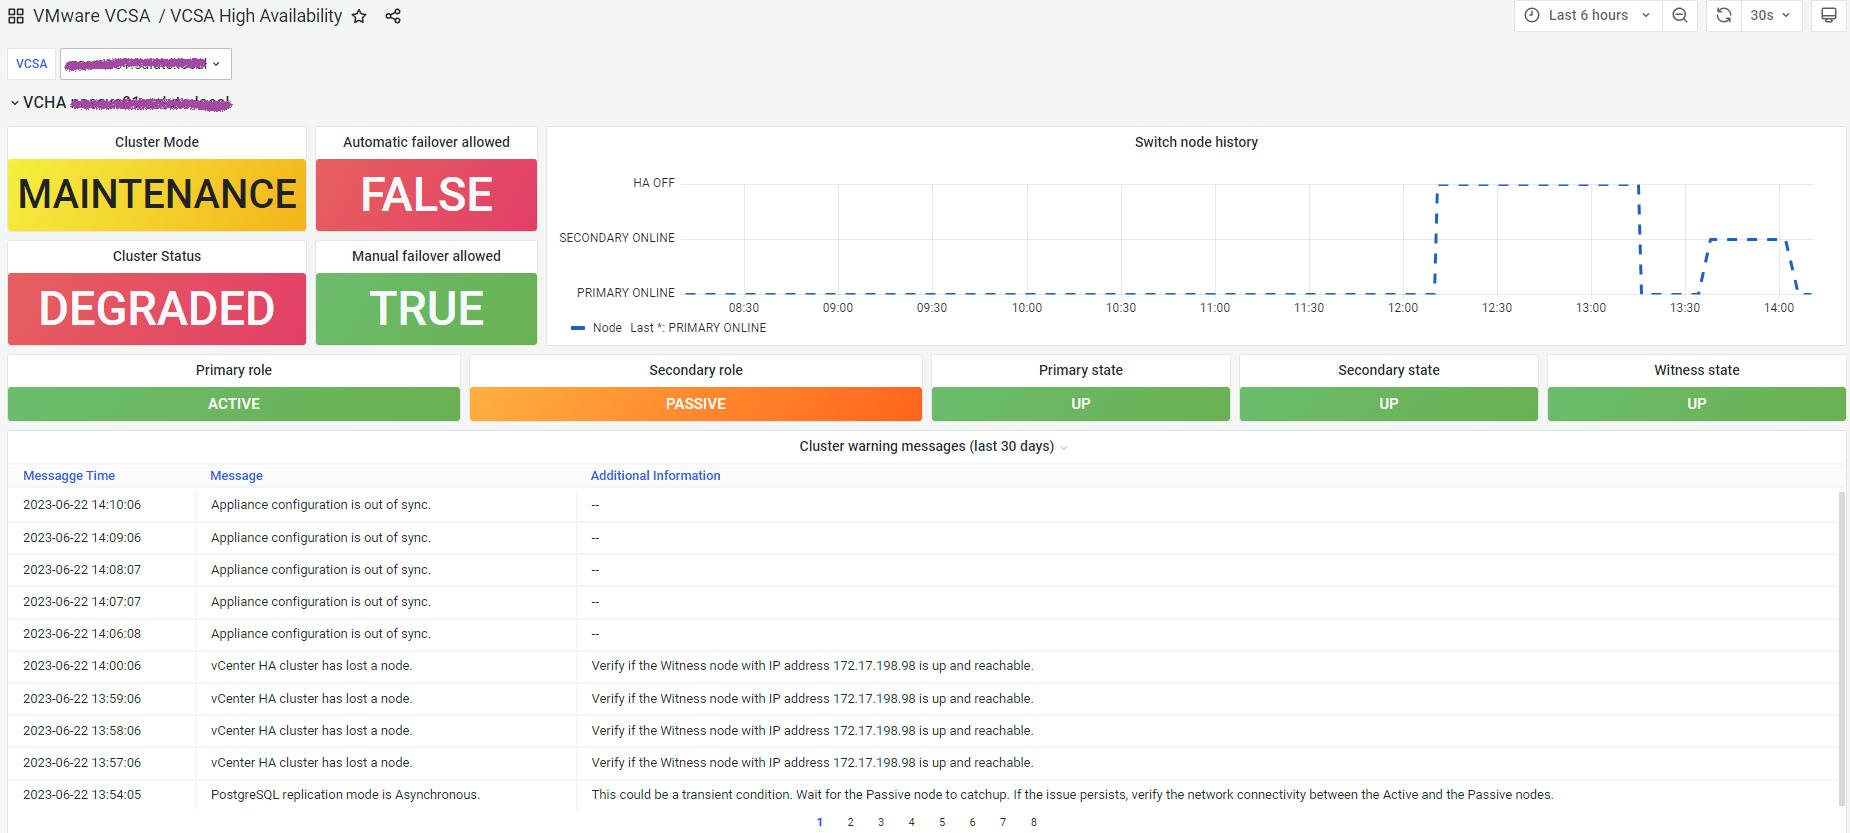Image resolution: width=1850 pixels, height=833 pixels.
Task: Click the 12:00 tick on chart timeline
Action: pos(1403,308)
